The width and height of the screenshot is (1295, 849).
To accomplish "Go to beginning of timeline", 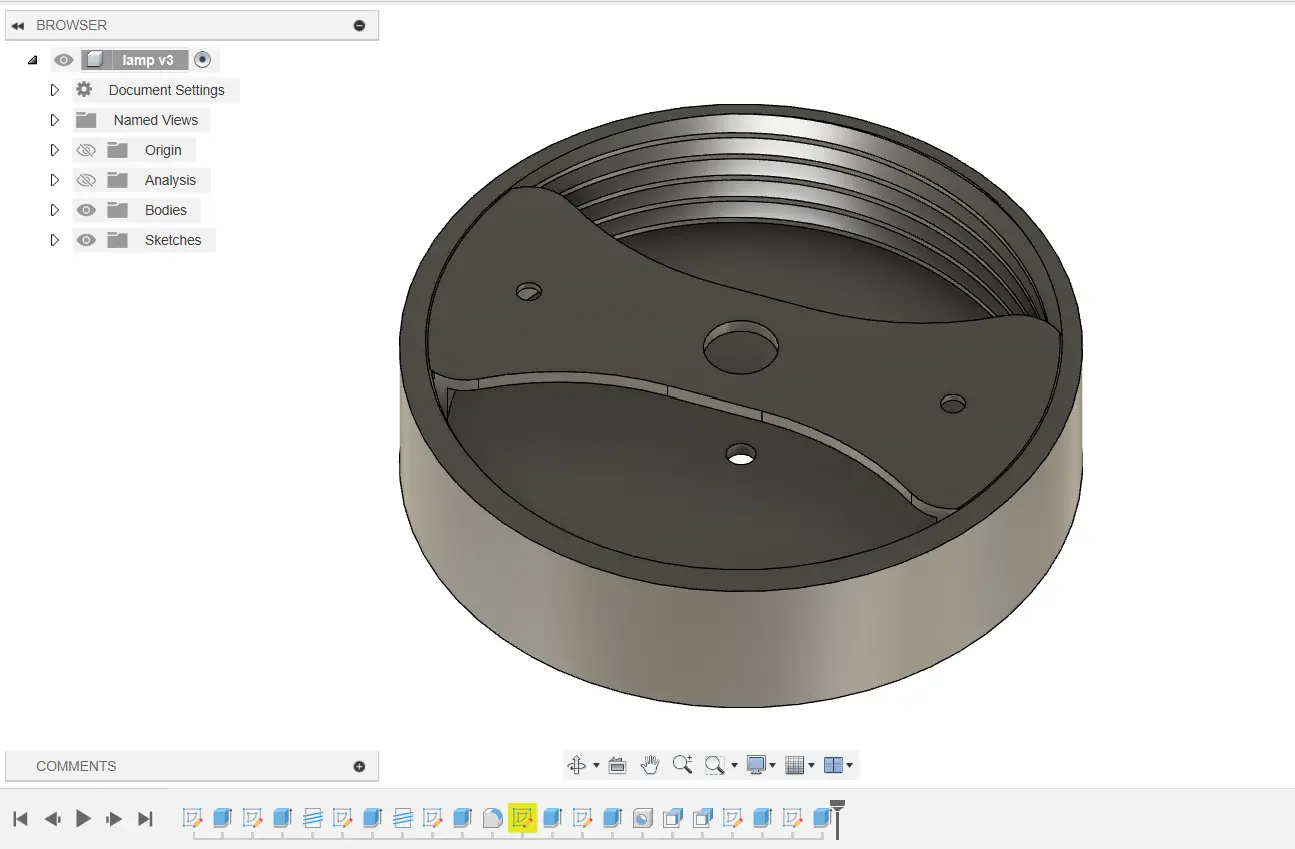I will pyautogui.click(x=20, y=819).
